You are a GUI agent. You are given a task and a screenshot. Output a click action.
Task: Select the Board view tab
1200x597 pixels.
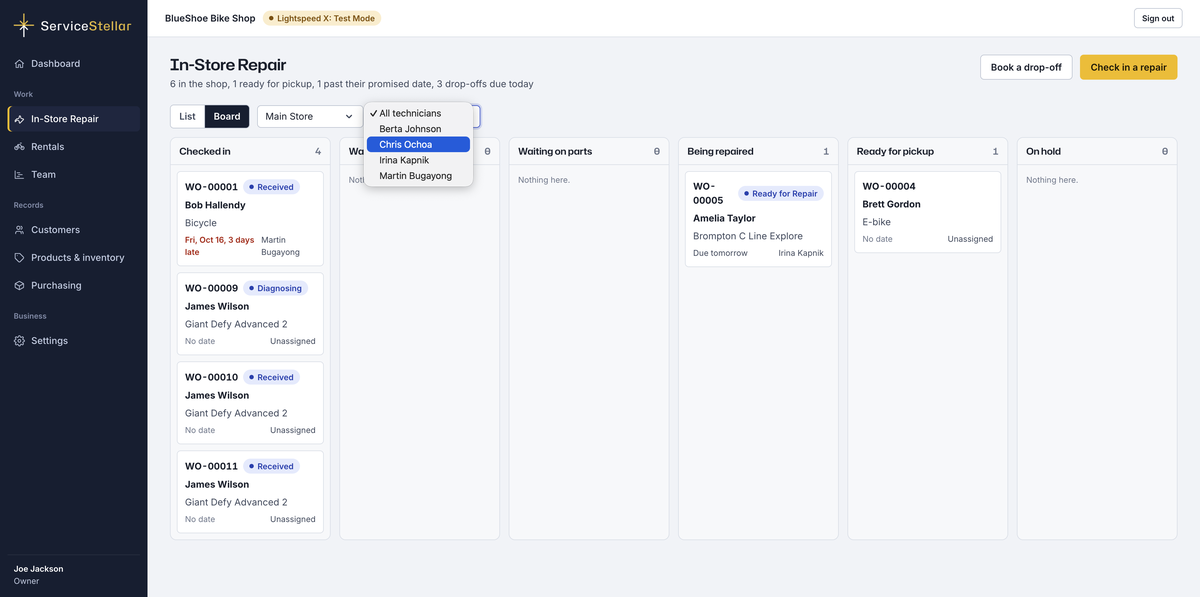(227, 117)
